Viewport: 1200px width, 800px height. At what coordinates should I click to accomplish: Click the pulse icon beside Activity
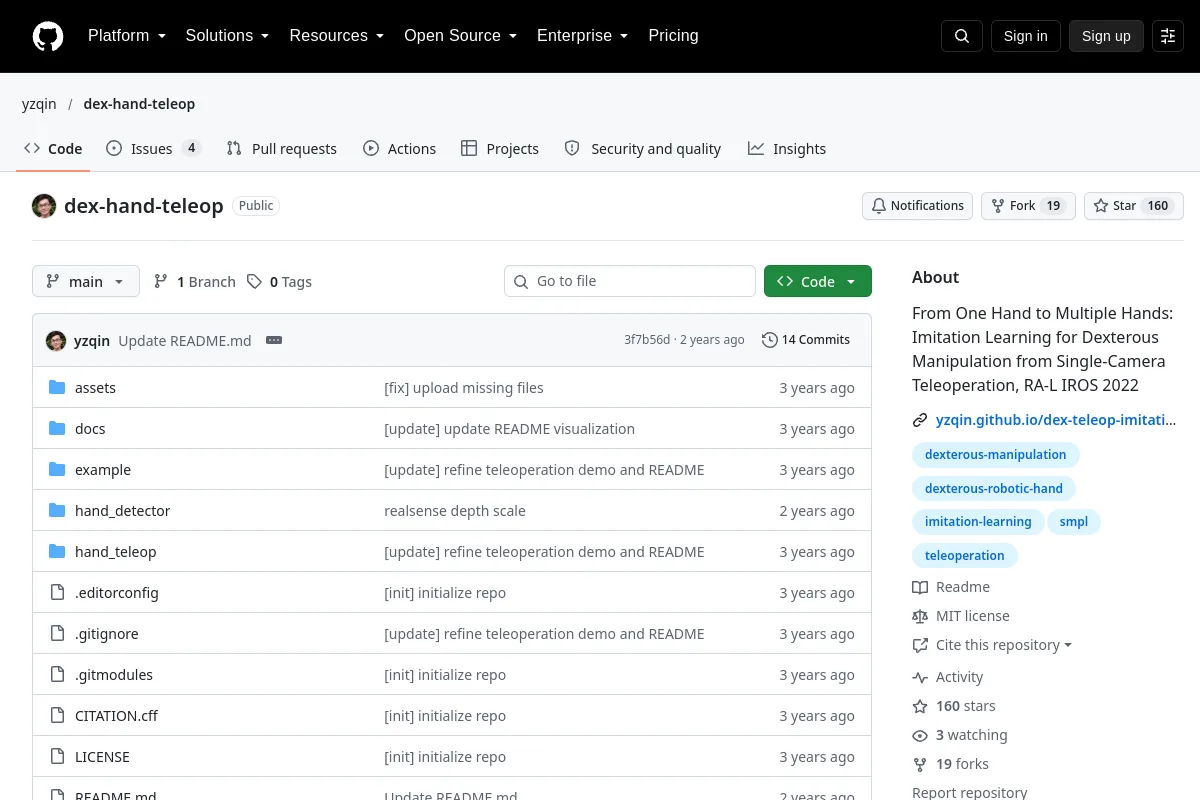pos(920,677)
